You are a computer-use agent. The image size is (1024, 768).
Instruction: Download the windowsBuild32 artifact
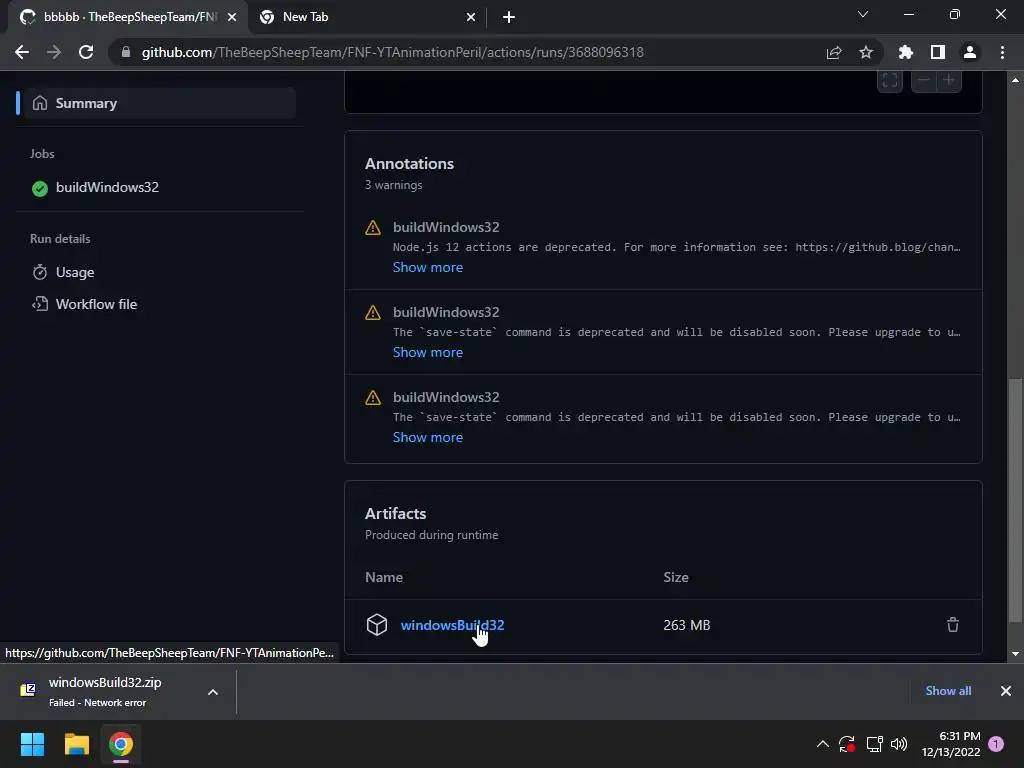point(452,625)
